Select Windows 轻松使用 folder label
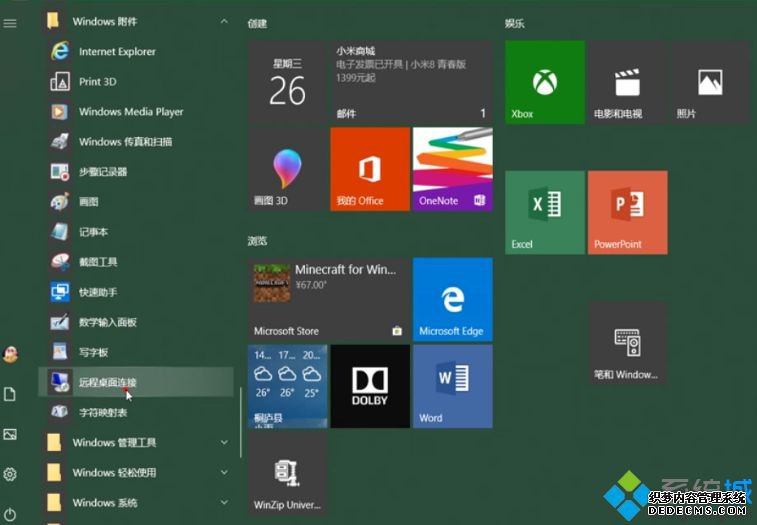 (114, 472)
